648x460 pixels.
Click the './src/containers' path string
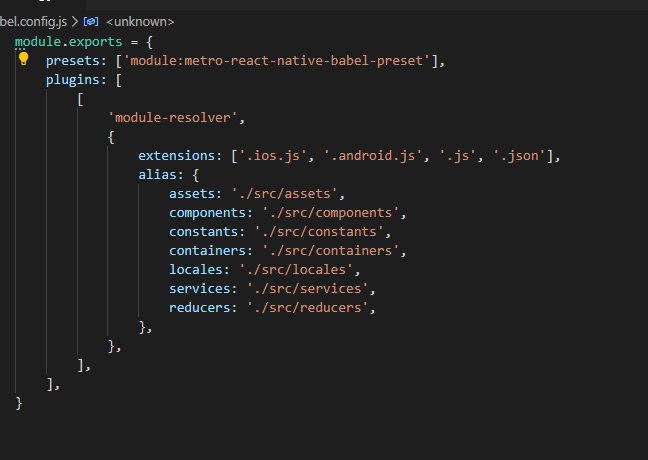pyautogui.click(x=331, y=251)
